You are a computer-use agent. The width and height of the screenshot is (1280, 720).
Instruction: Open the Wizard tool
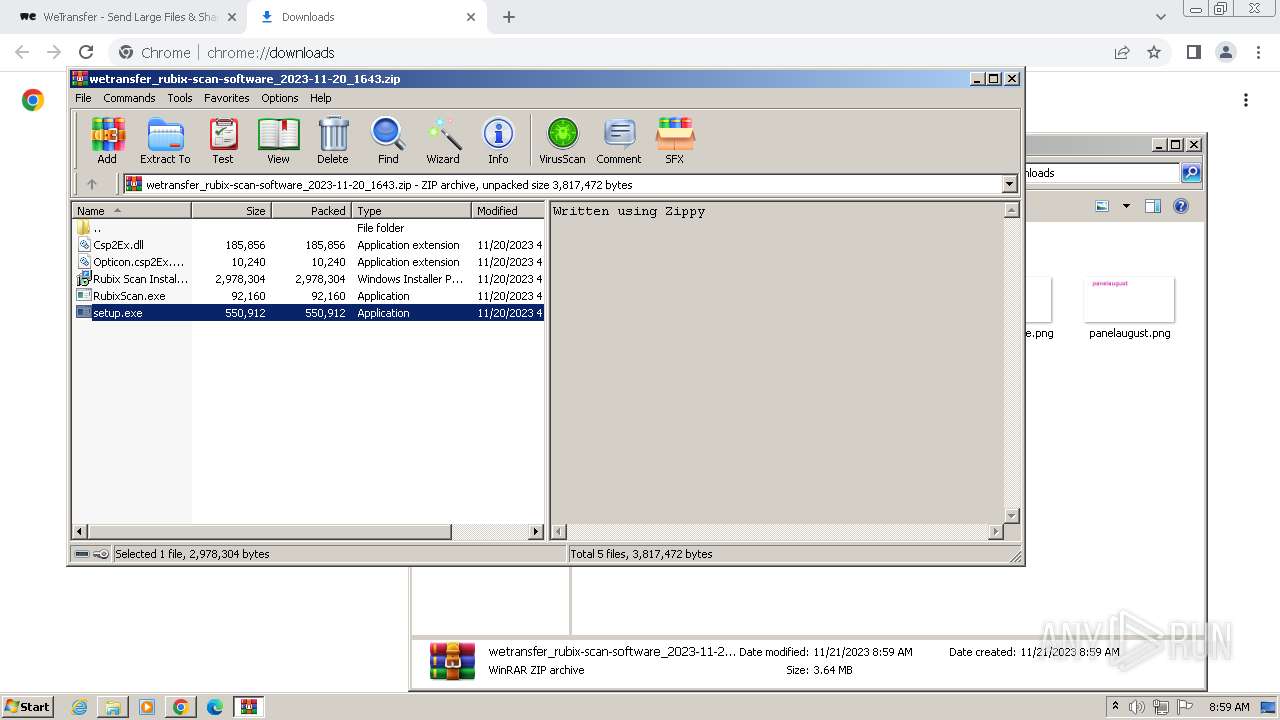pyautogui.click(x=443, y=140)
